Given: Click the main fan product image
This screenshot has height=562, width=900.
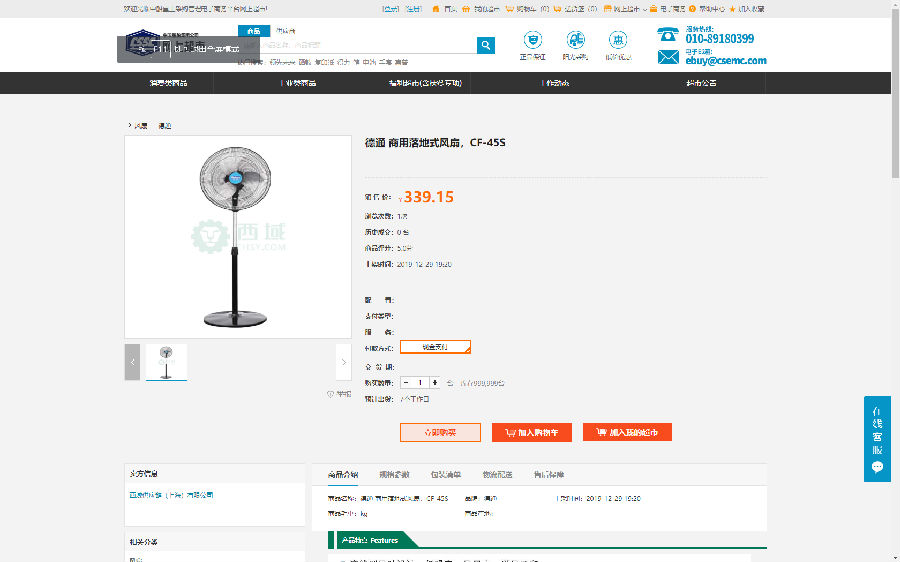Looking at the screenshot, I should [238, 237].
